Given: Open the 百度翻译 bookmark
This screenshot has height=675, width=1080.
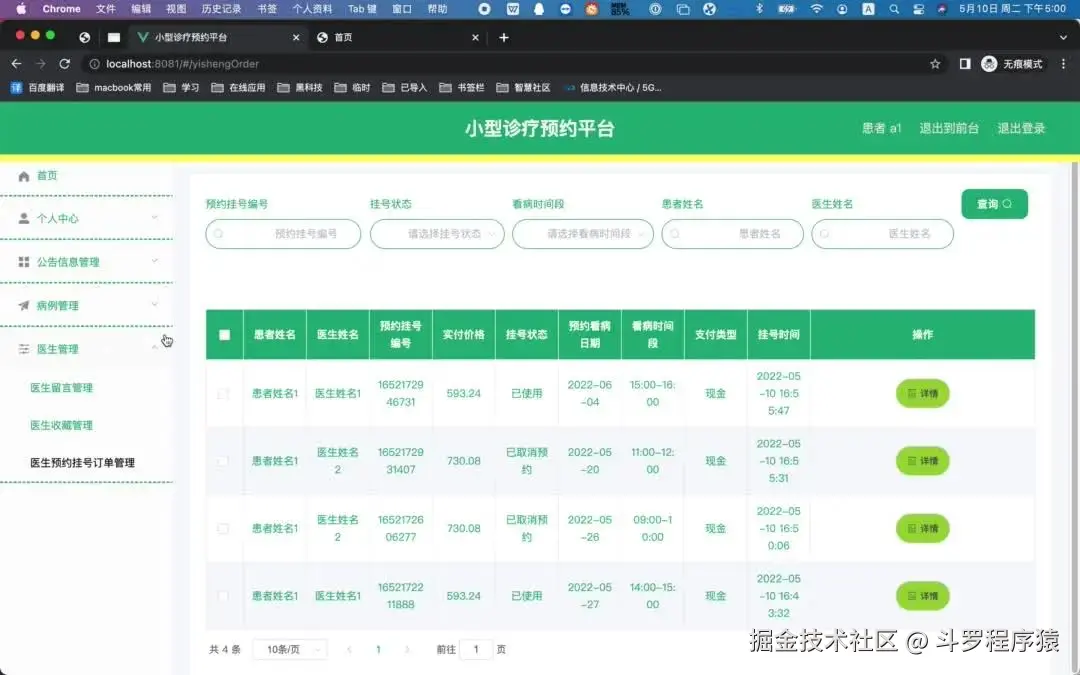Looking at the screenshot, I should tap(37, 87).
